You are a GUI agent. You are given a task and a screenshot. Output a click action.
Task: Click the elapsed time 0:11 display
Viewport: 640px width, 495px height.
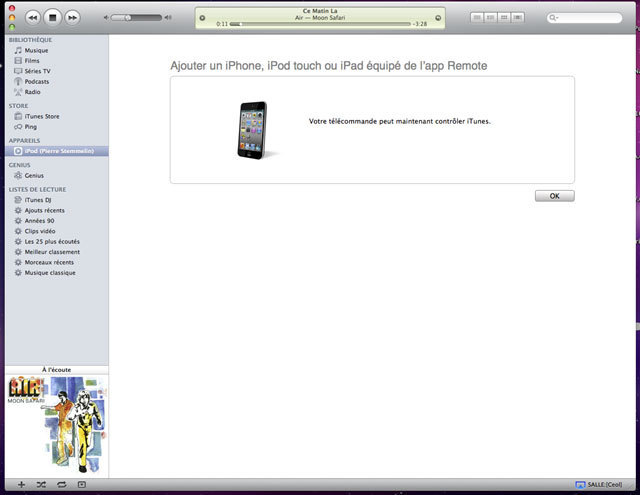[222, 24]
